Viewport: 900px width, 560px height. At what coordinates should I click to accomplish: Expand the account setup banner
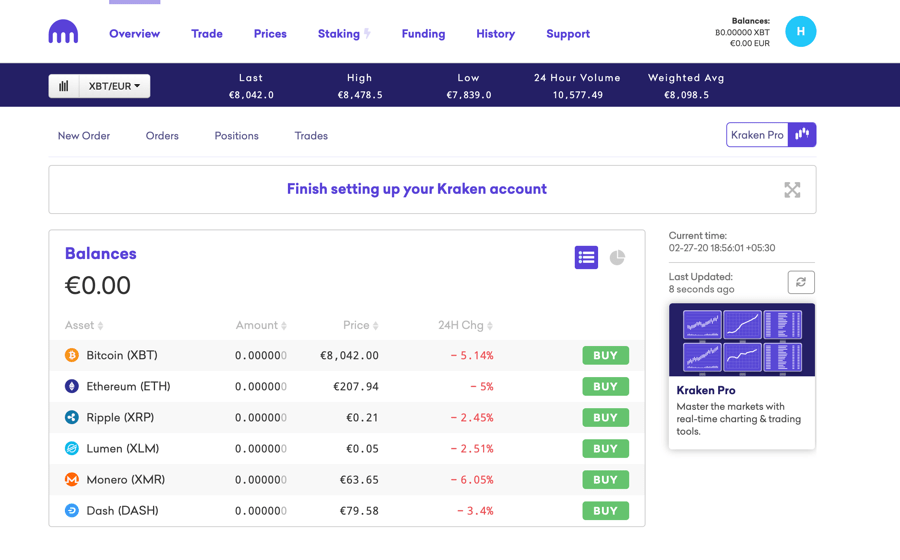pos(792,190)
